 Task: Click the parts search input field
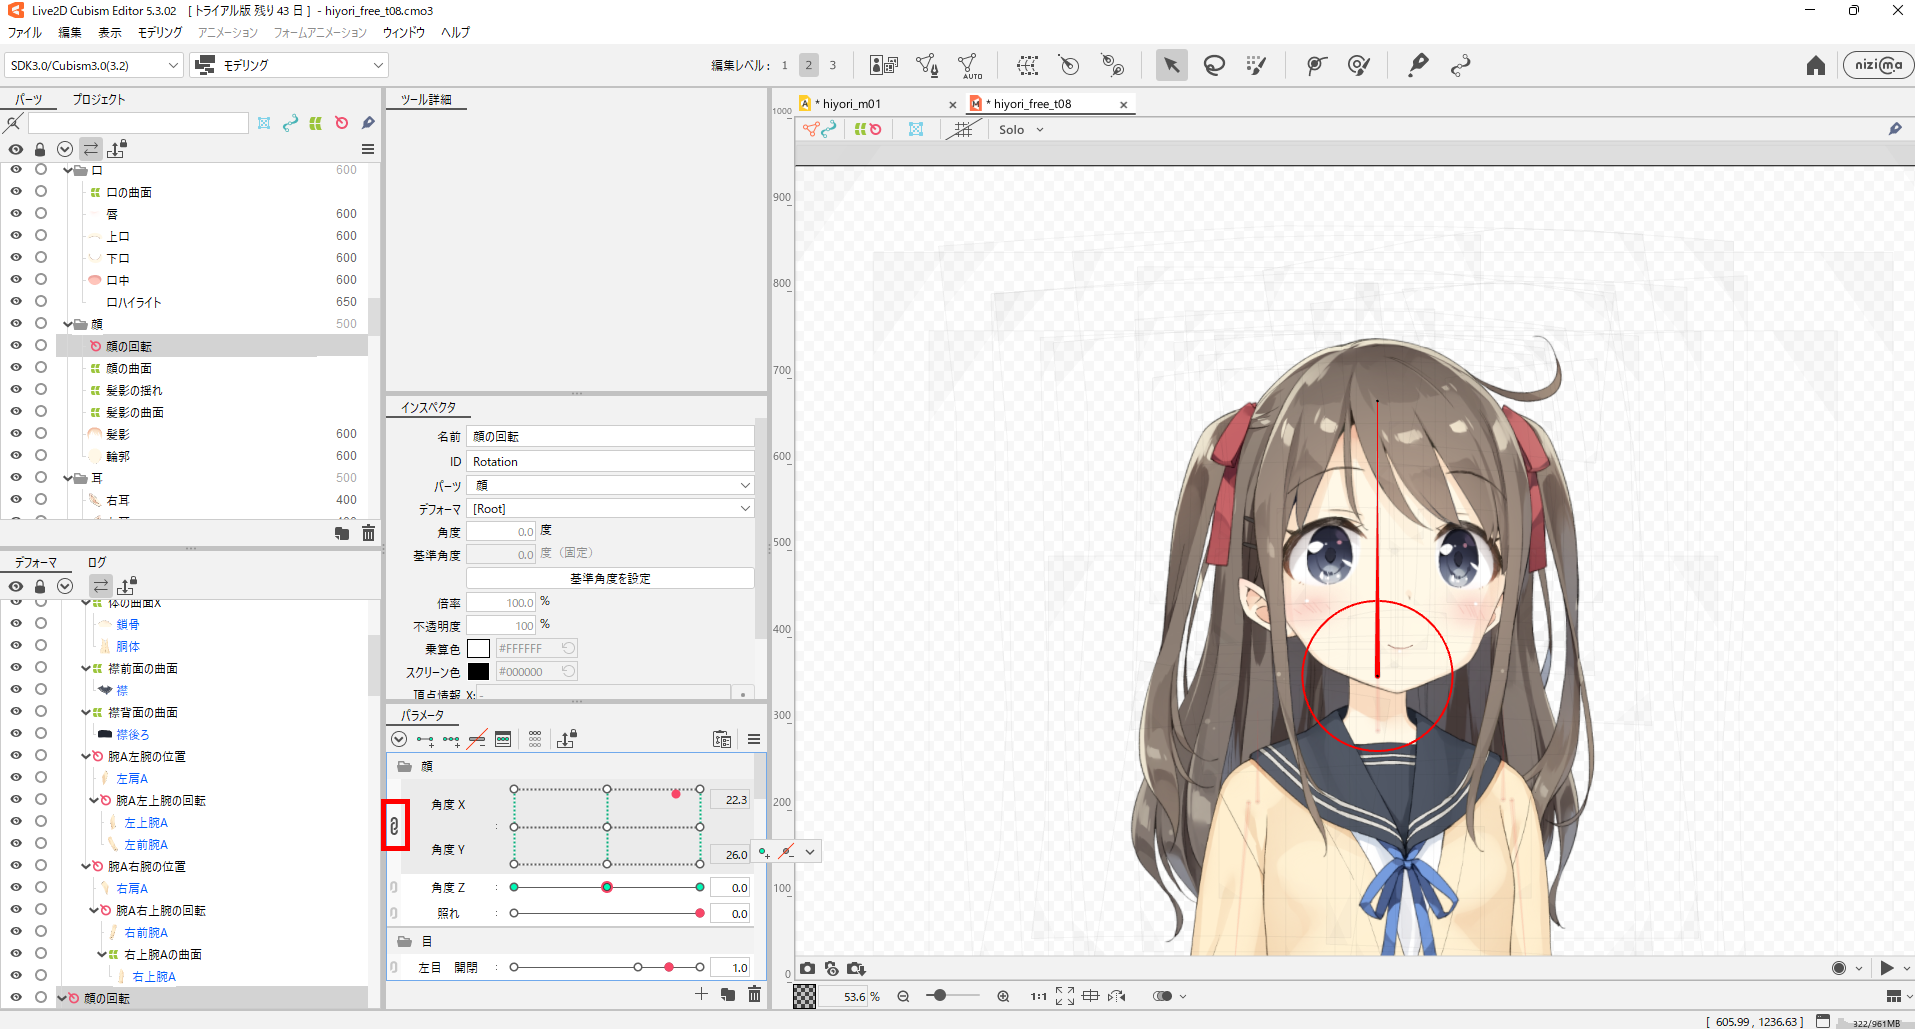pyautogui.click(x=138, y=123)
